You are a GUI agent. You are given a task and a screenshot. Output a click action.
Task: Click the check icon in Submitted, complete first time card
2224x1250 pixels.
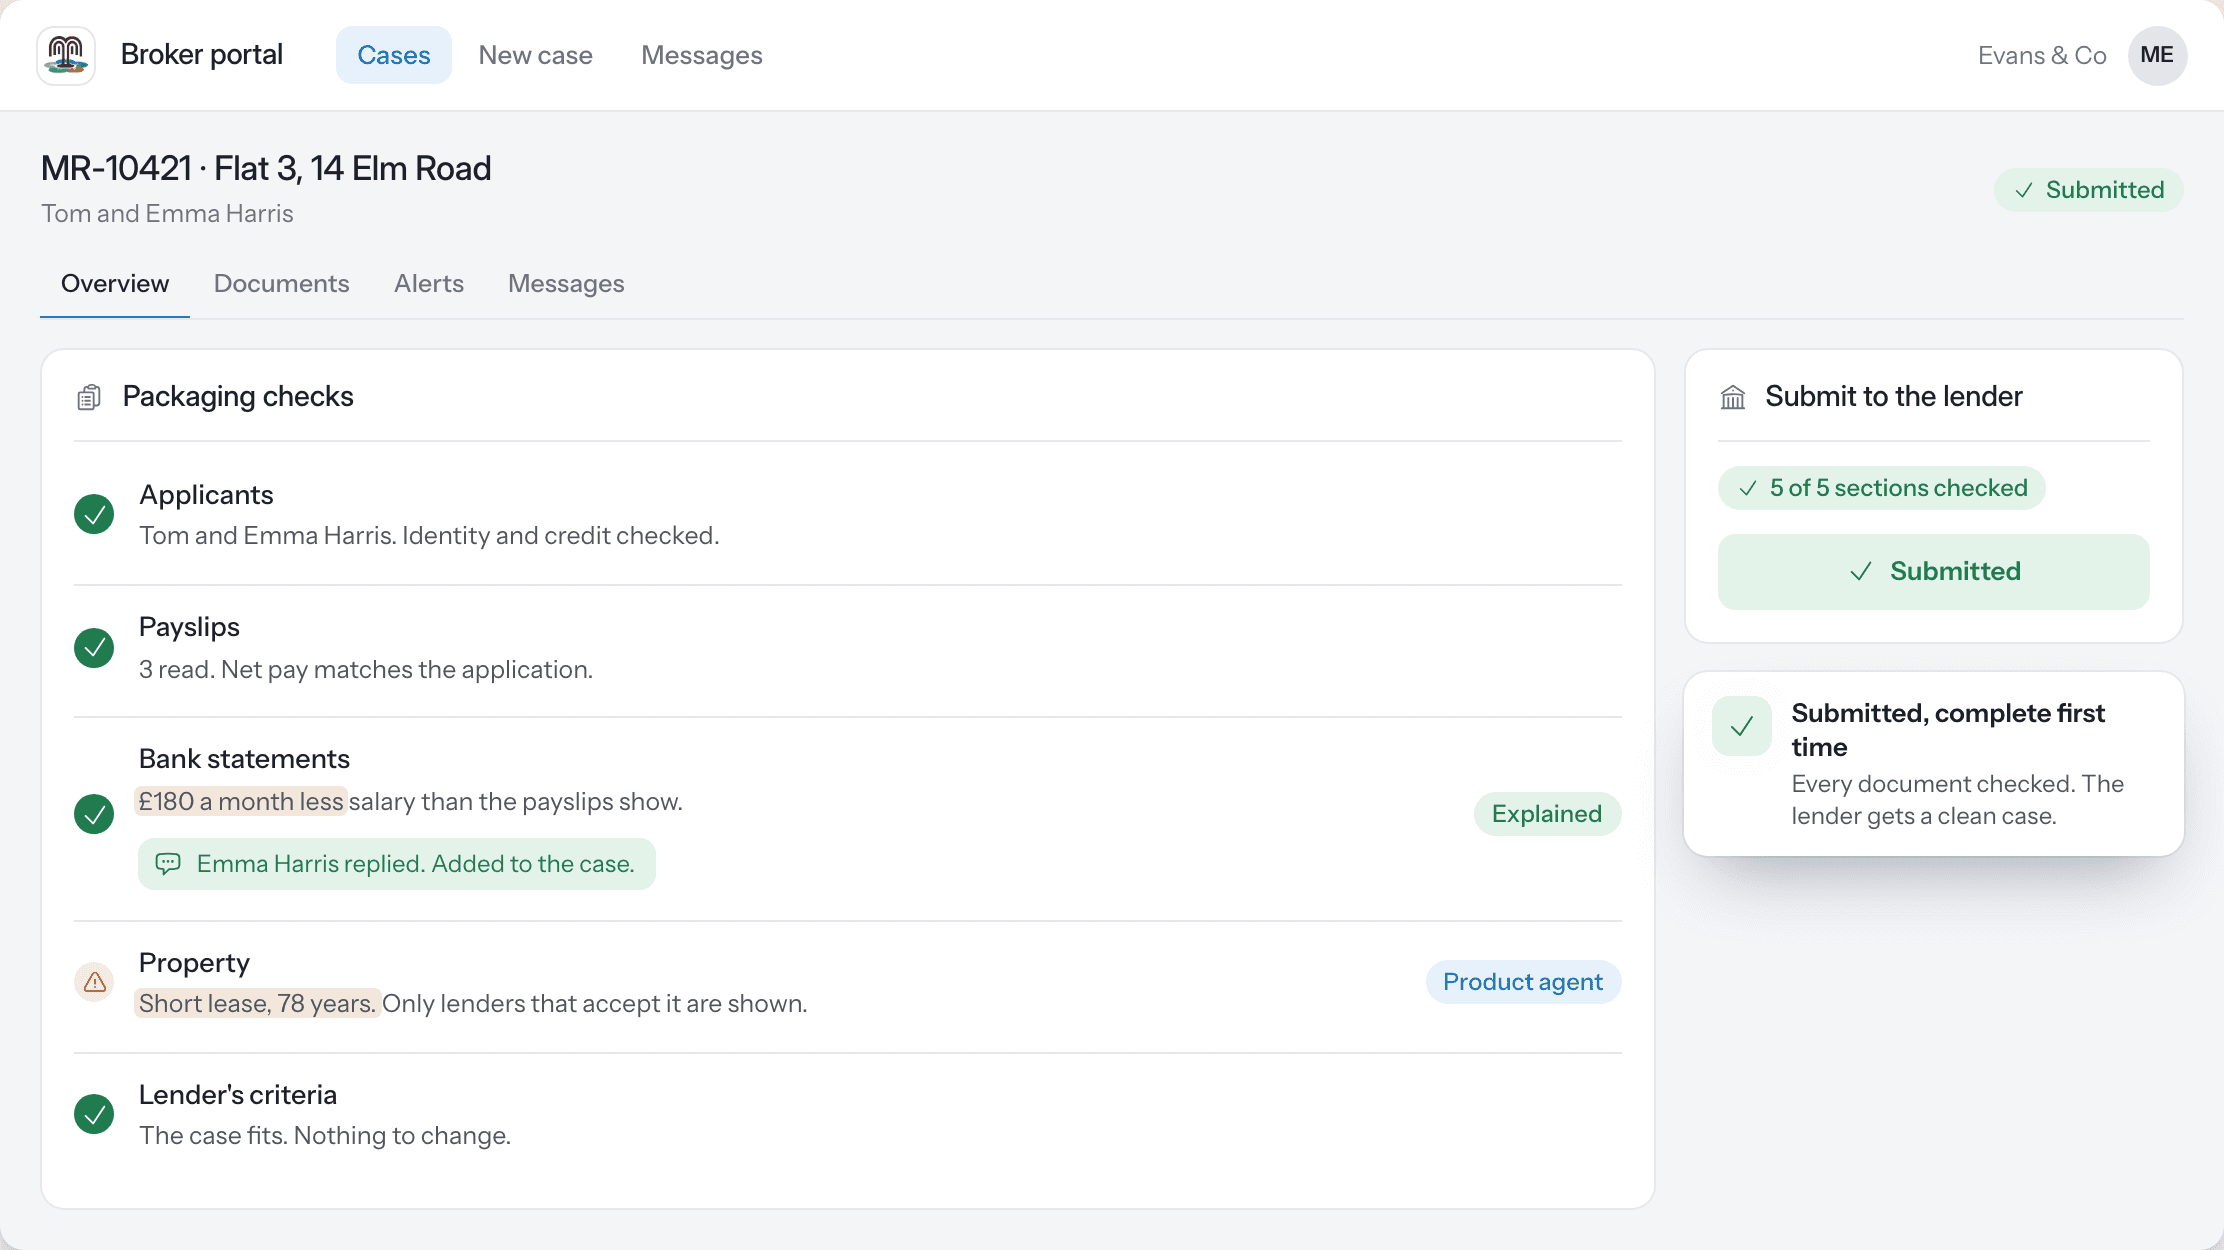1742,726
